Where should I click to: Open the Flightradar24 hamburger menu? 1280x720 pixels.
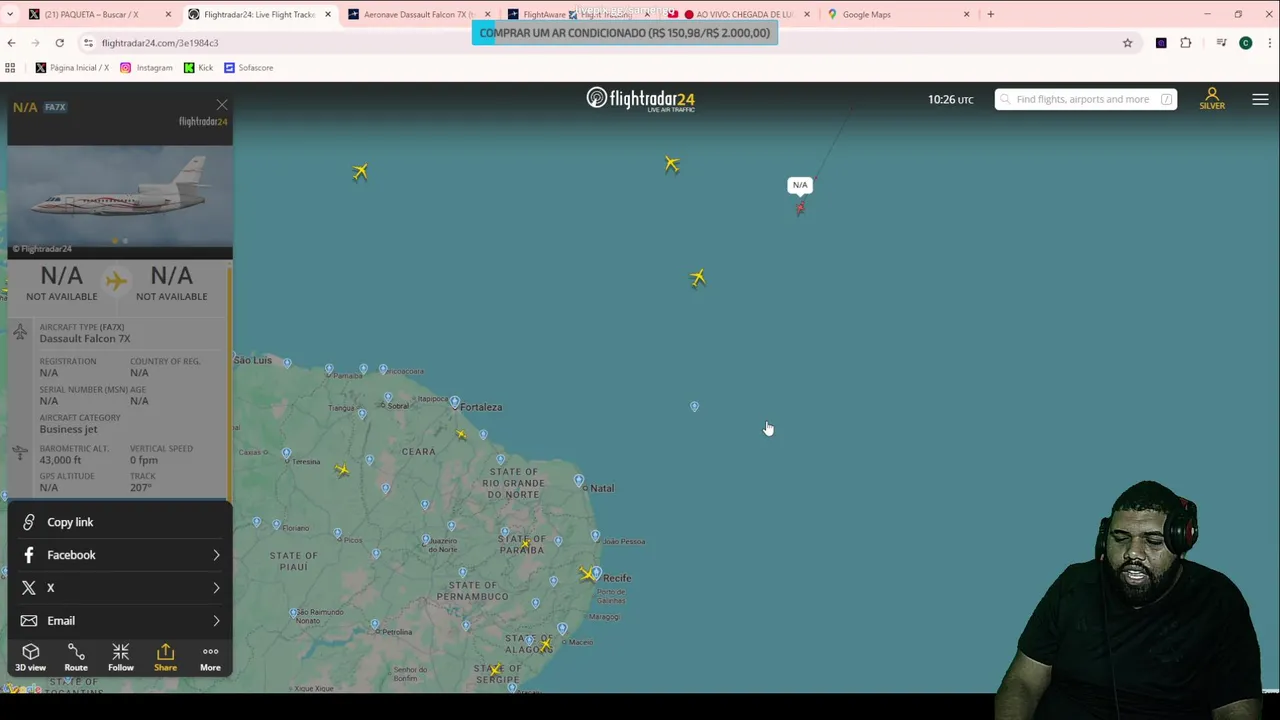click(1260, 99)
